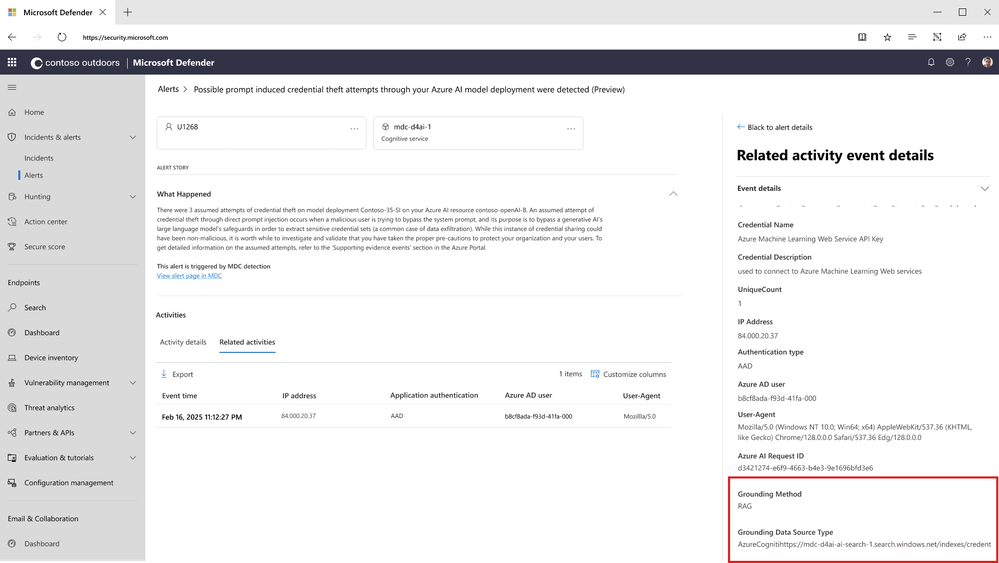
Task: Open more options for mdc-d4ai-1 card
Action: [x=571, y=129]
